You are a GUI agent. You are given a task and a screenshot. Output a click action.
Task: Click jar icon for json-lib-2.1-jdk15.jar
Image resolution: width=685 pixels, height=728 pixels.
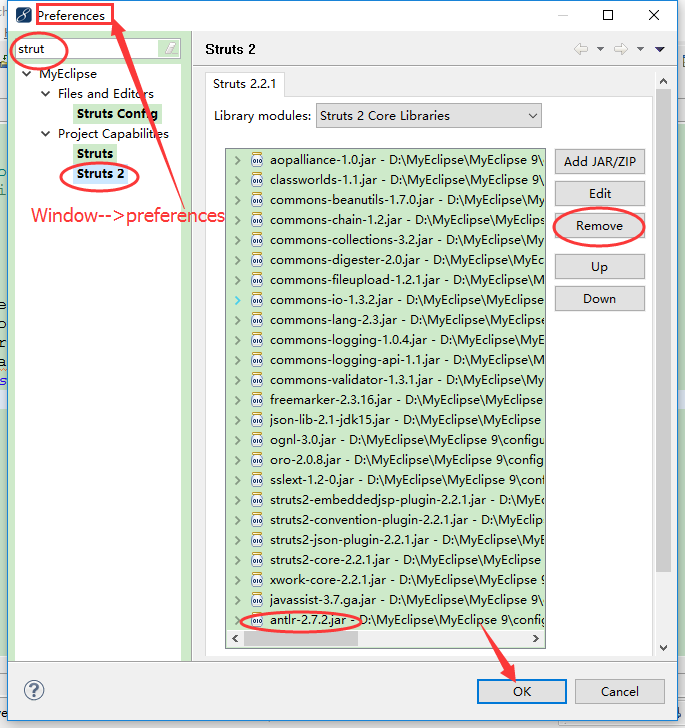coord(257,420)
